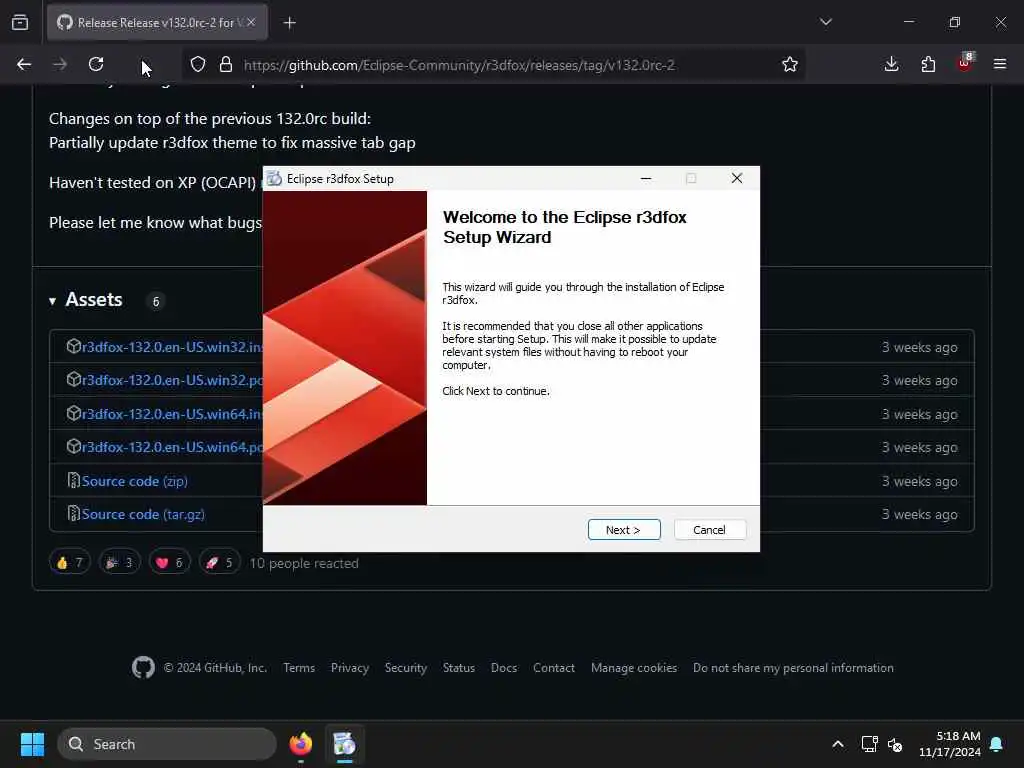The height and width of the screenshot is (768, 1024).
Task: Open GitHub logo in the footer
Action: pyautogui.click(x=144, y=667)
